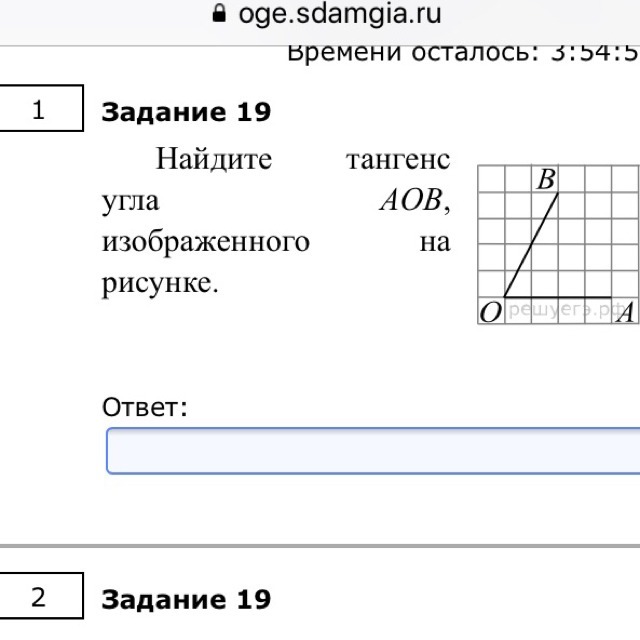The image size is (640, 640).
Task: Click the second Задание 19 heading
Action: coord(187,599)
